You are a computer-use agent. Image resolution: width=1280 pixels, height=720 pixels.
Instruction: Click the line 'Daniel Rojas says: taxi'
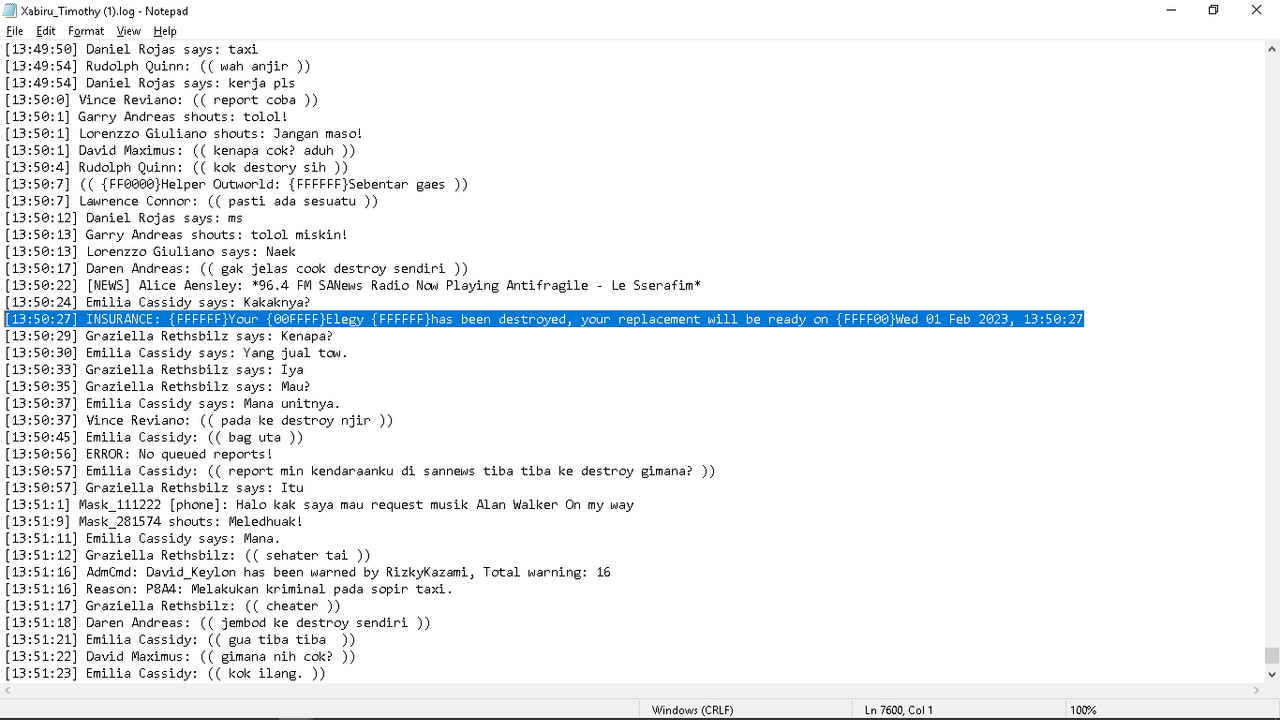(x=131, y=49)
